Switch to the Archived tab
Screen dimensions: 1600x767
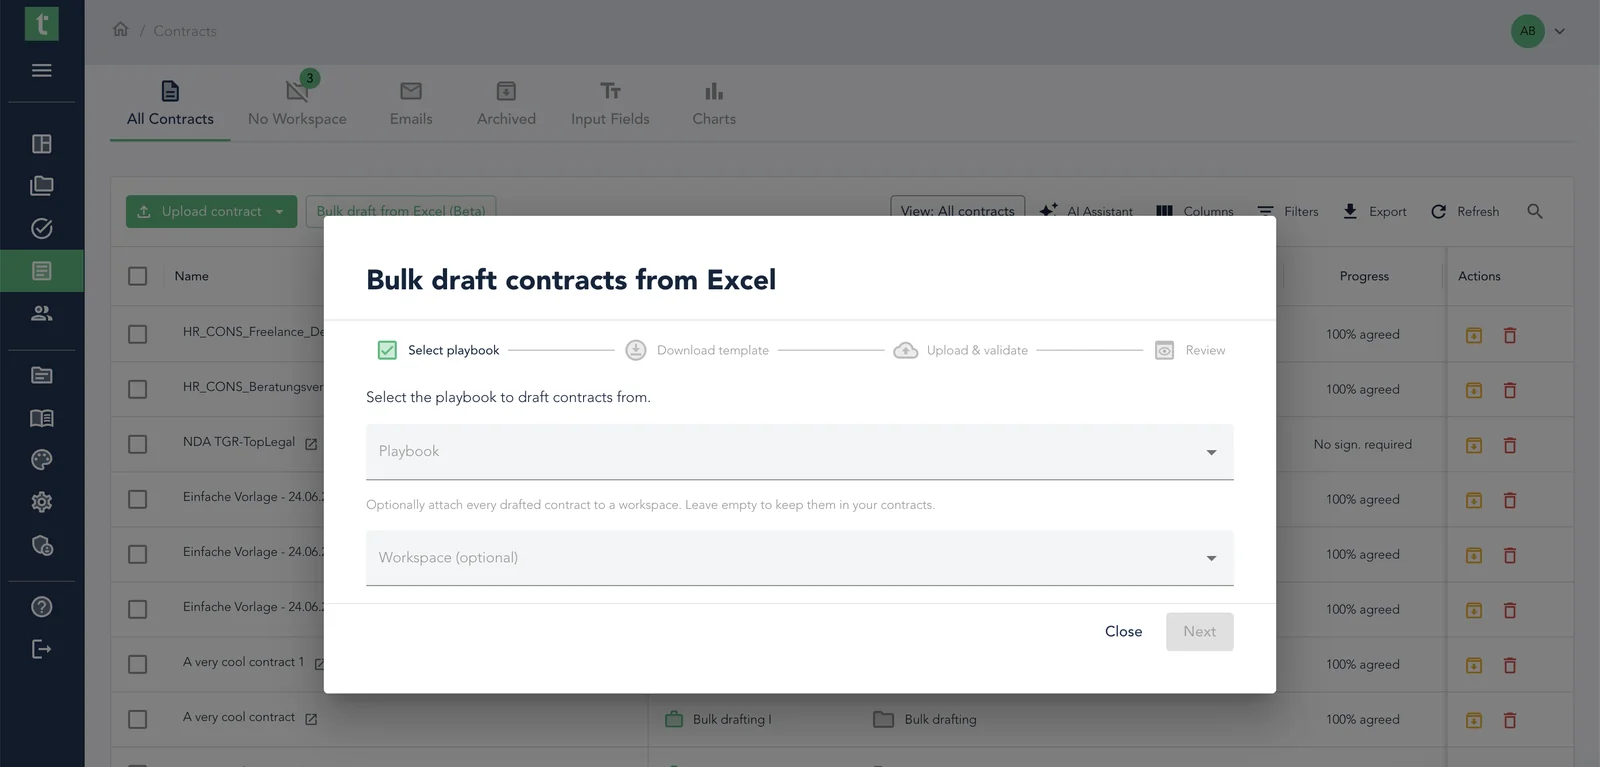point(506,104)
